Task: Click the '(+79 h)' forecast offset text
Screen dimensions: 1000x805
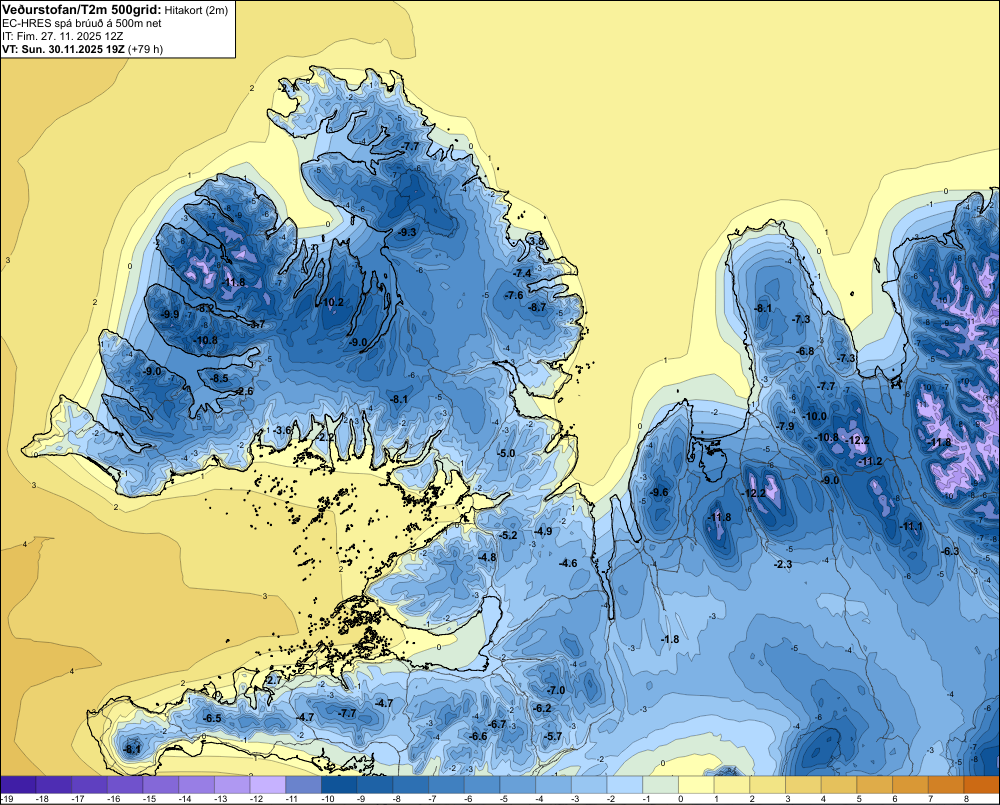Action: pos(146,49)
